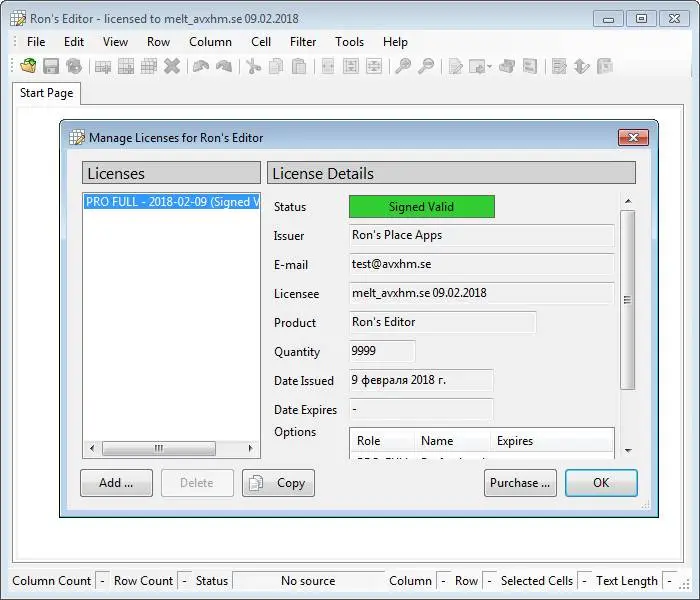
Task: Click the No source status bar field
Action: 308,581
